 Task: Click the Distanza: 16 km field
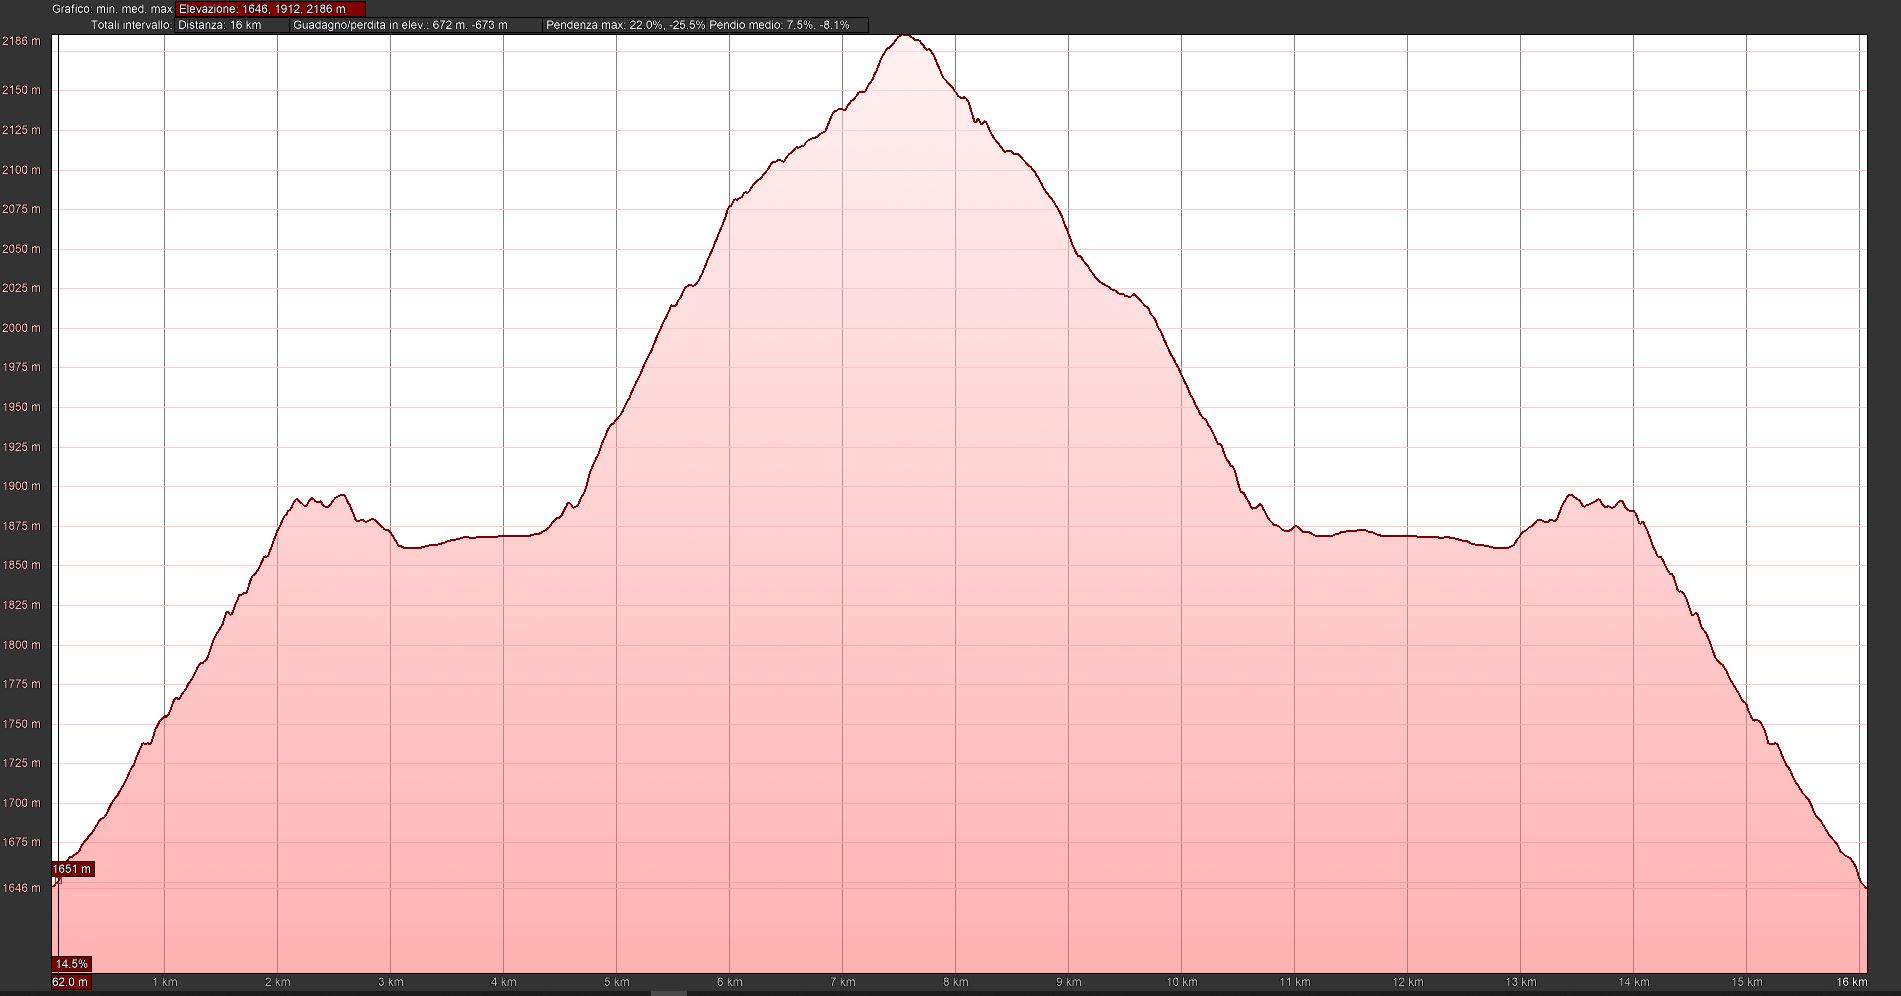(x=232, y=25)
